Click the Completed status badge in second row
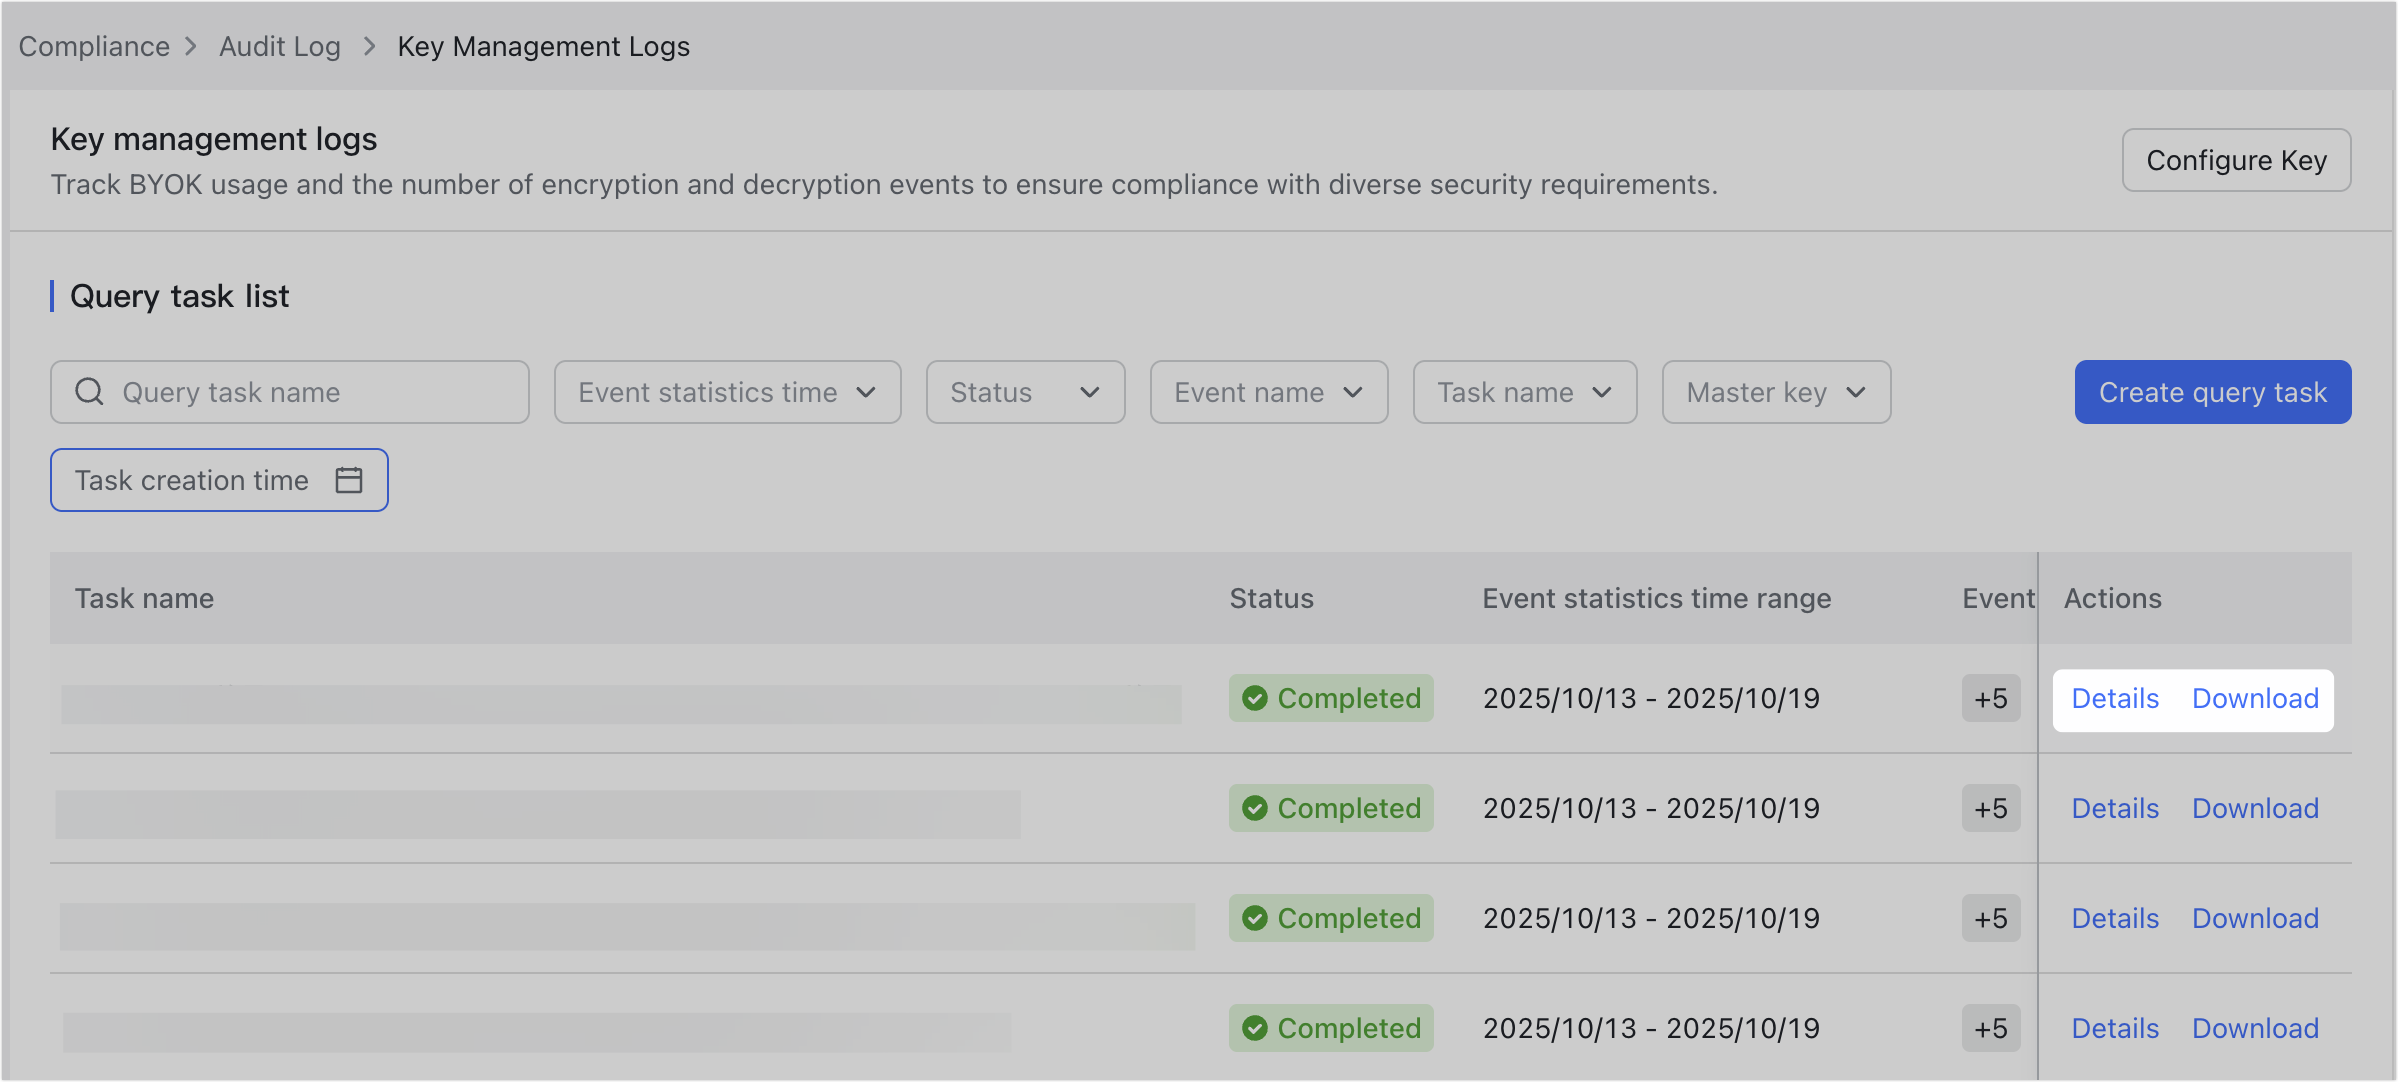The width and height of the screenshot is (2398, 1082). coord(1331,808)
